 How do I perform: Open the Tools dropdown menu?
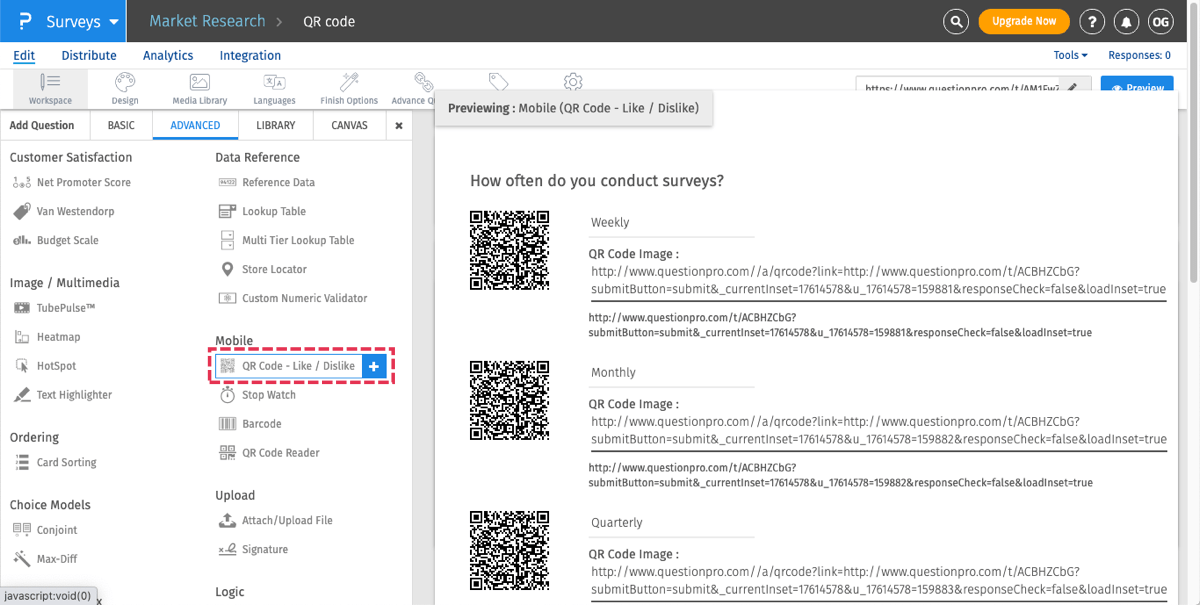(1070, 56)
